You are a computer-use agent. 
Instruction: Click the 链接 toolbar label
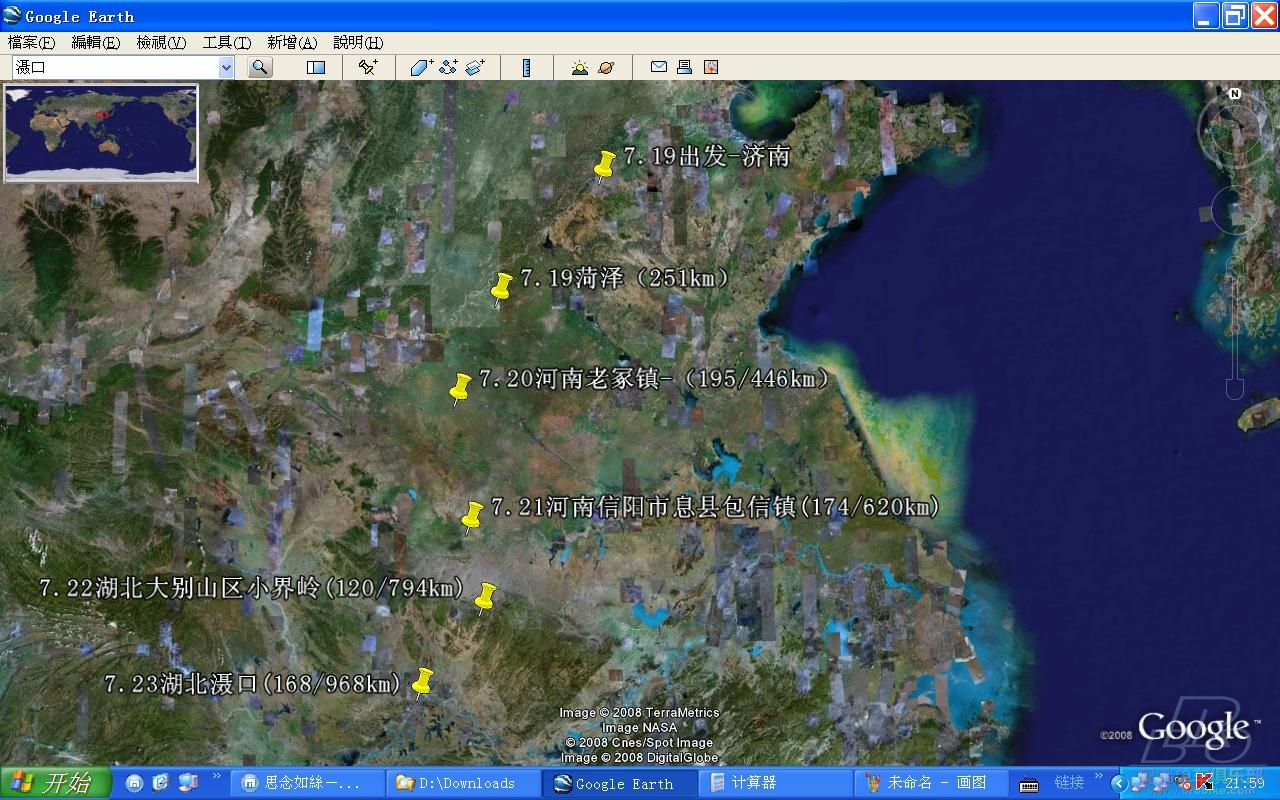tap(1069, 783)
